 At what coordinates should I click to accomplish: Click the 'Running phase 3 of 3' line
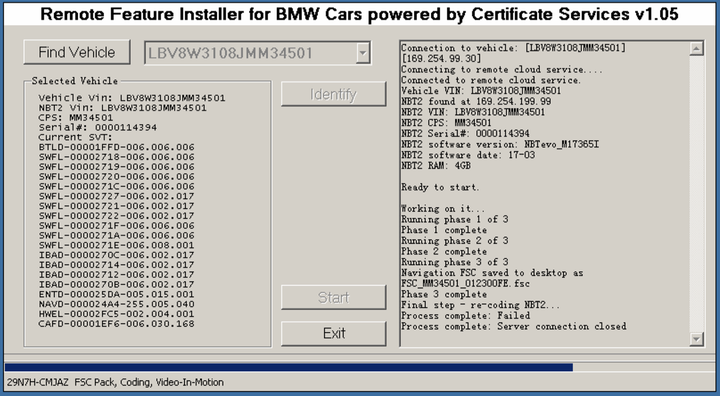[455, 262]
